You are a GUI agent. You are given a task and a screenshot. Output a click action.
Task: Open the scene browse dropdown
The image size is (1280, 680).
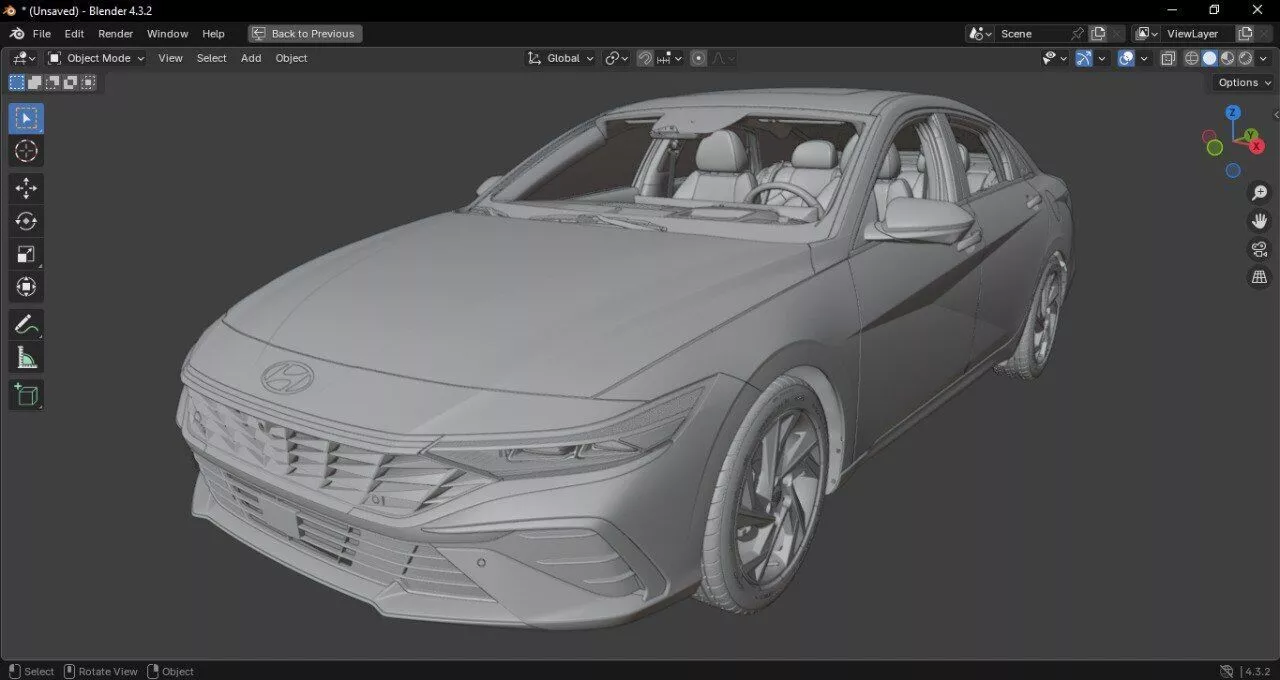980,33
